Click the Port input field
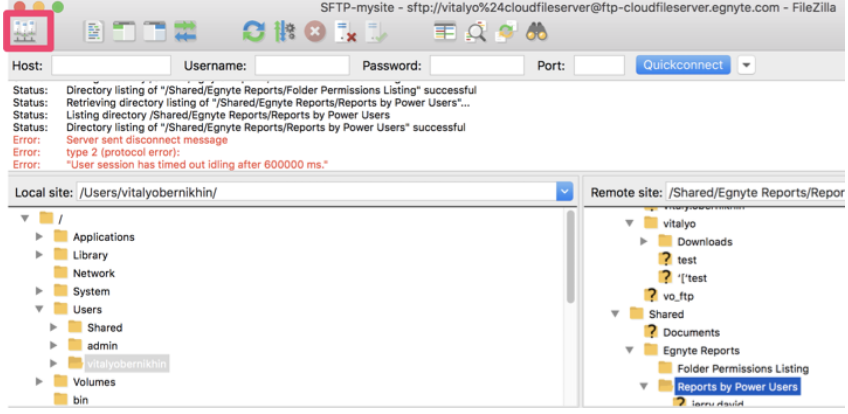This screenshot has height=414, width=848. coord(599,65)
